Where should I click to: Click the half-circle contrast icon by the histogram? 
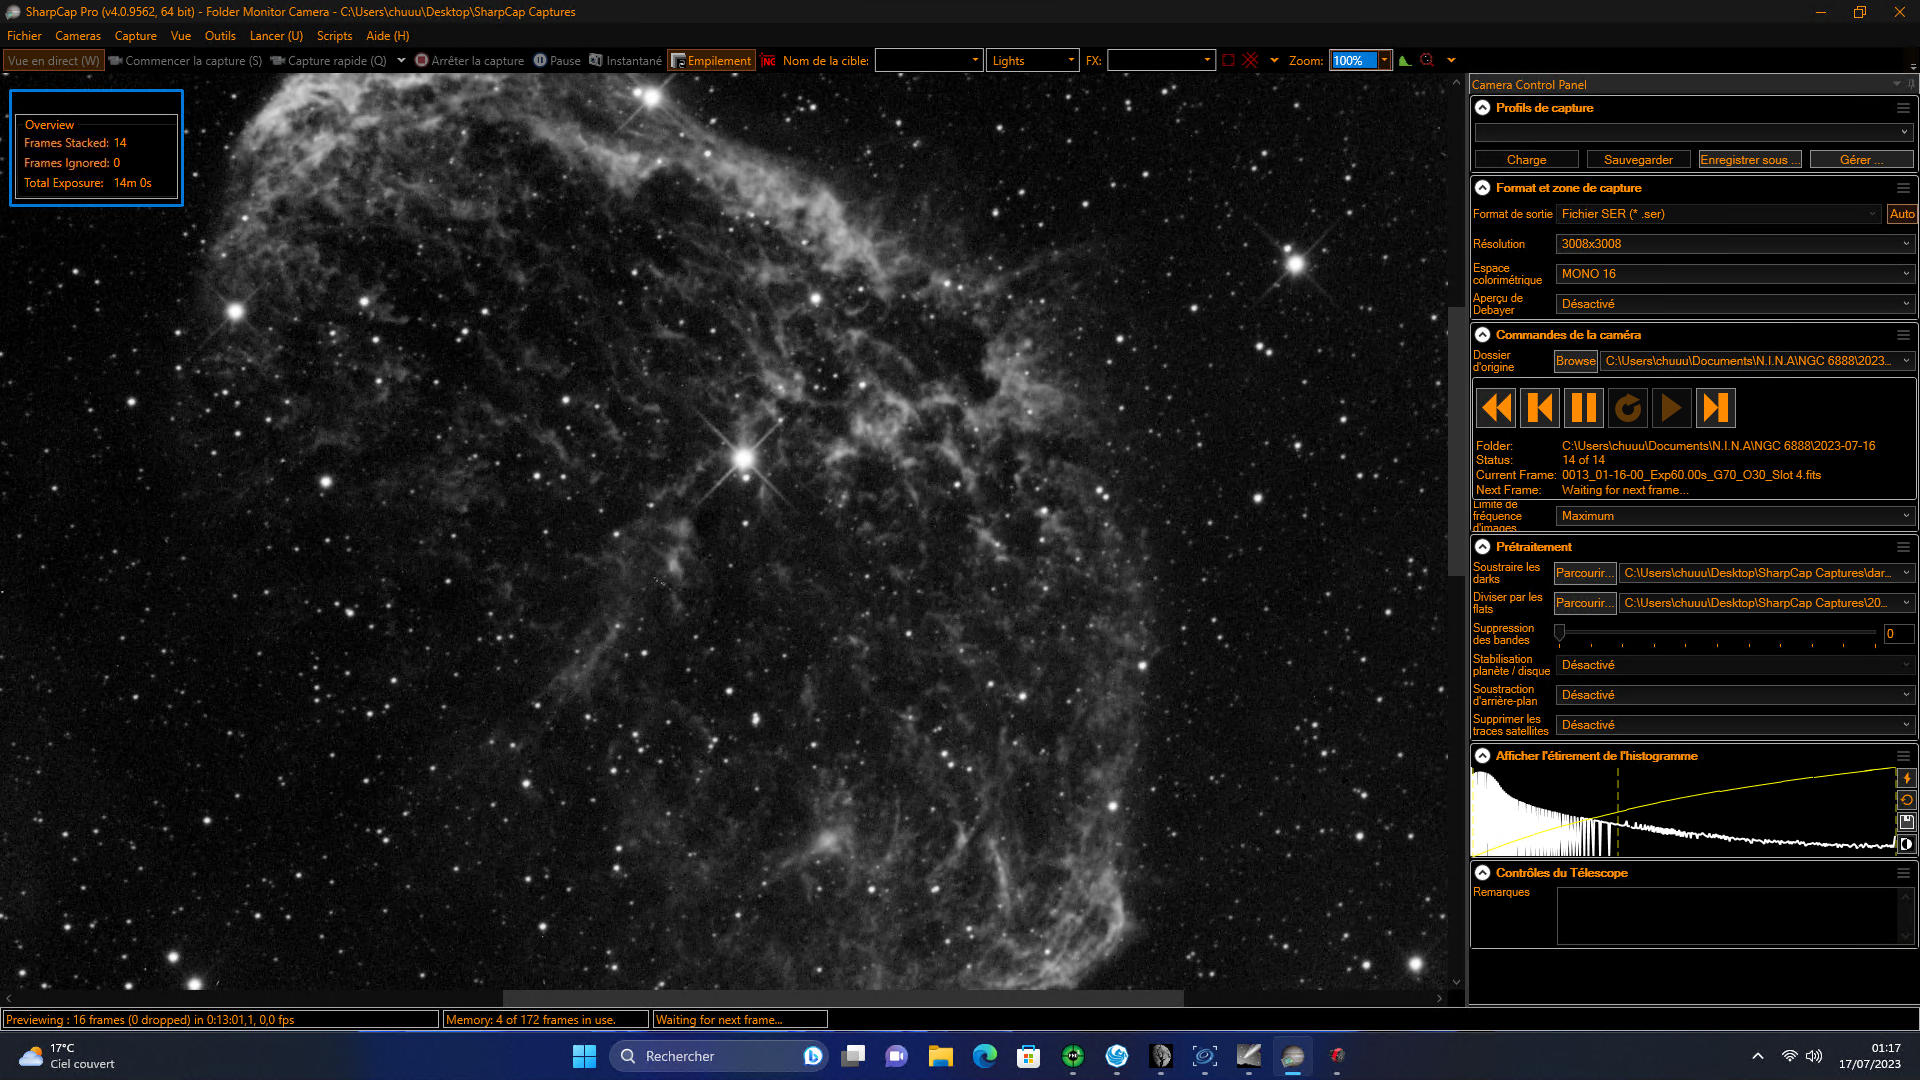point(1907,844)
